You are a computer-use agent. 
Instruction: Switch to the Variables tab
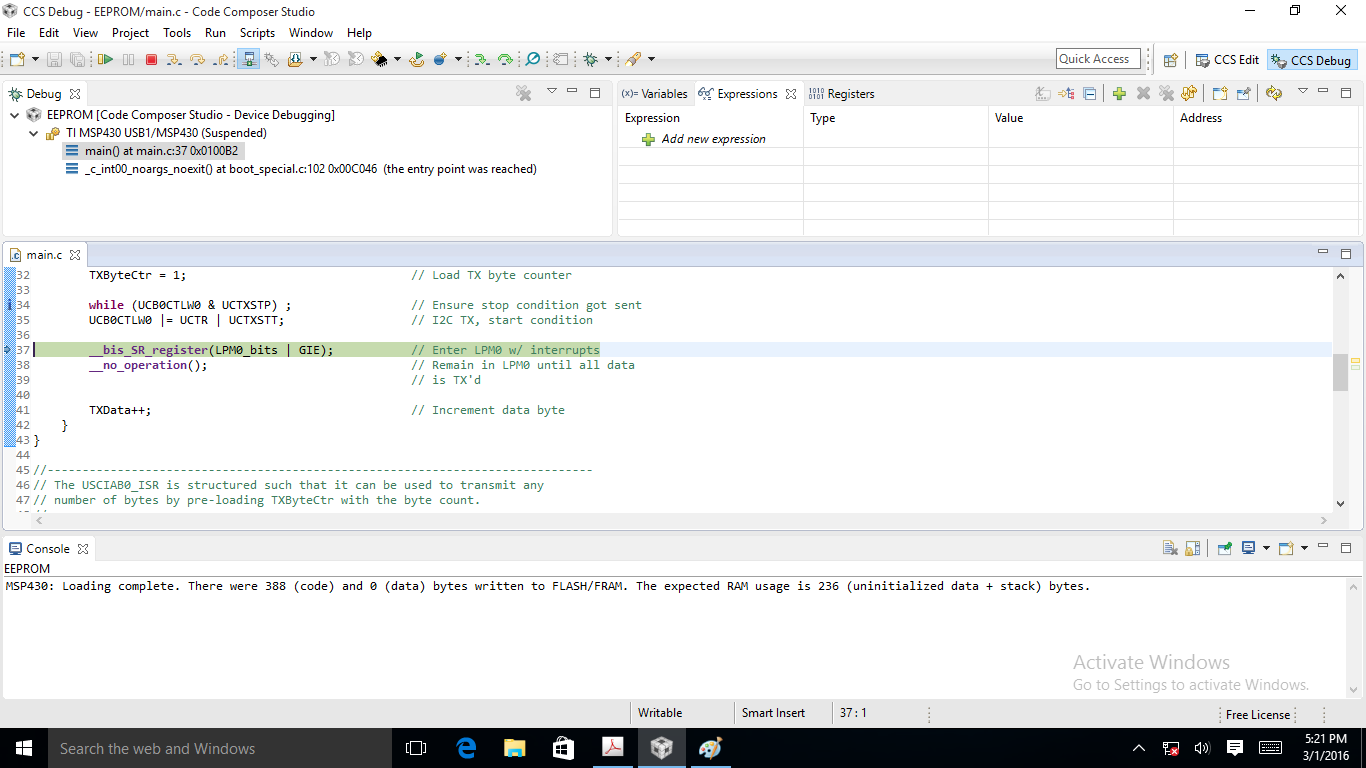coord(655,94)
